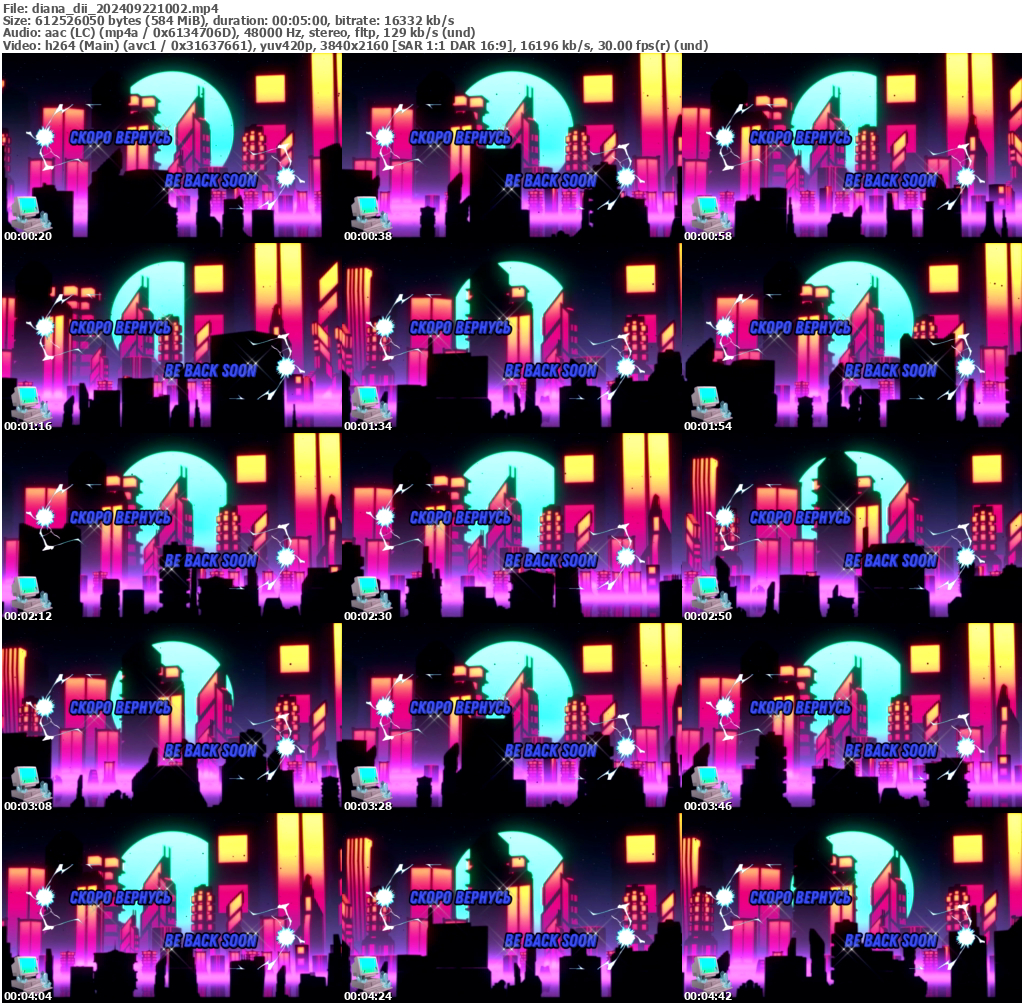Select the frame at 00:00:38
Image resolution: width=1024 pixels, height=1003 pixels.
coord(511,147)
